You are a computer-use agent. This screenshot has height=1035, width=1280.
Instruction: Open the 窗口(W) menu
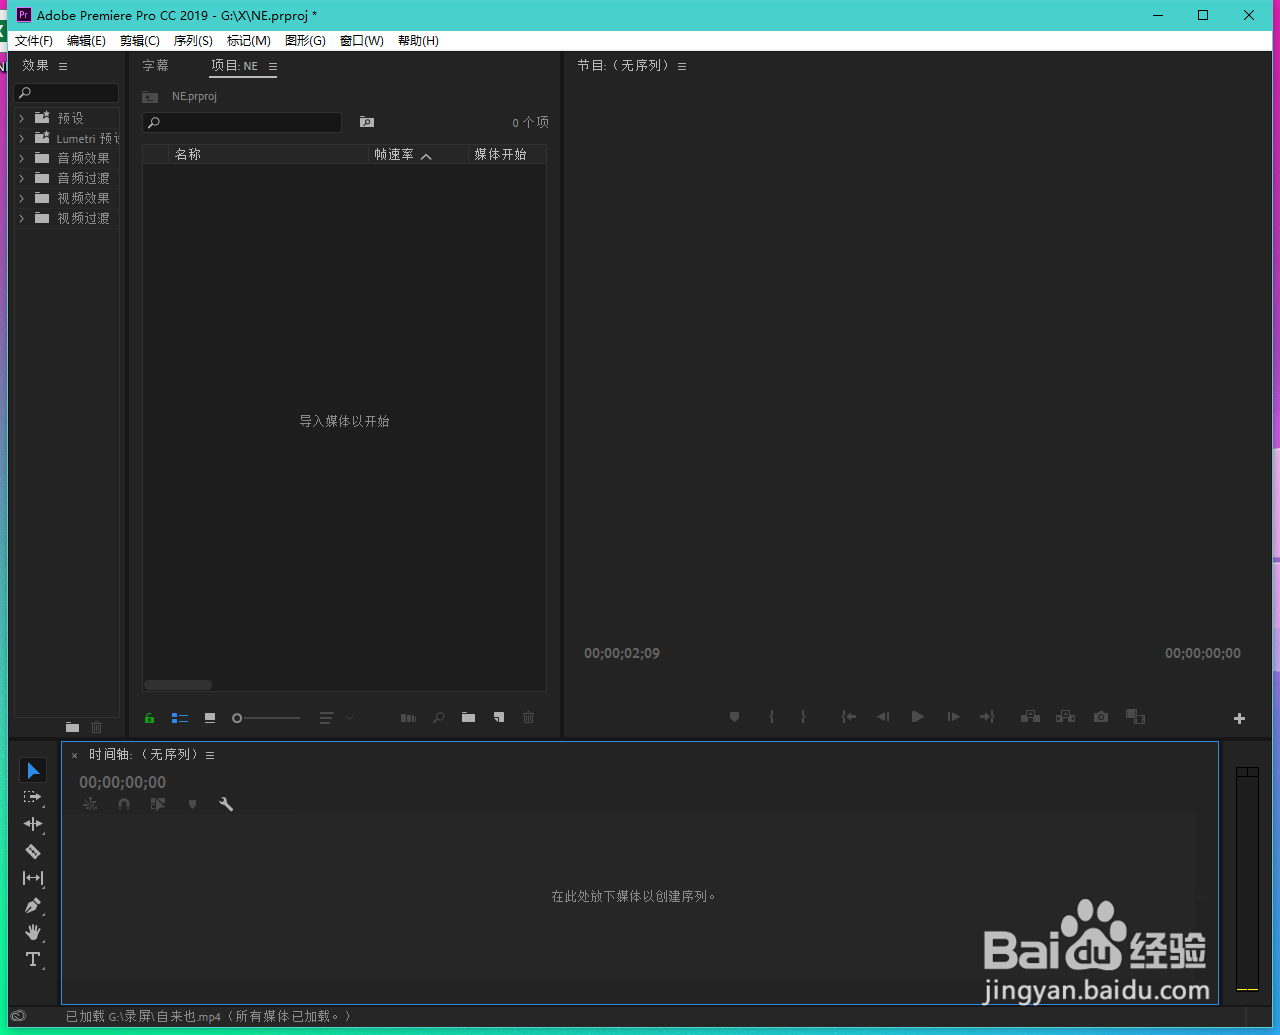(x=361, y=41)
